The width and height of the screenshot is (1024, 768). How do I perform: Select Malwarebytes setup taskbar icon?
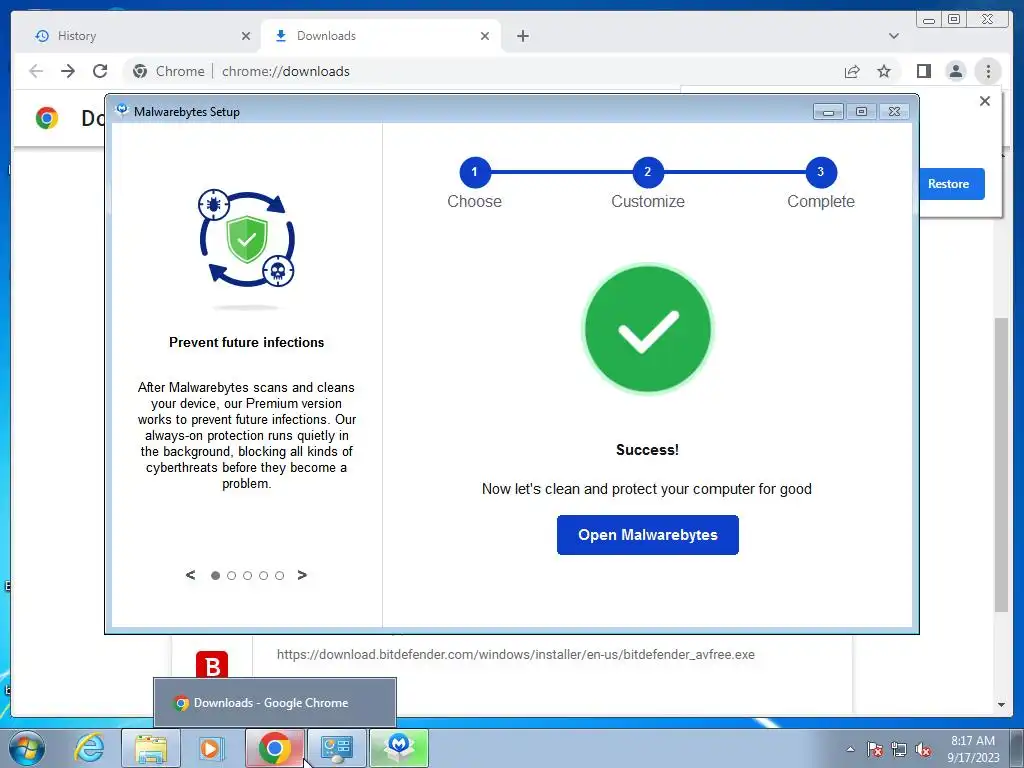399,748
